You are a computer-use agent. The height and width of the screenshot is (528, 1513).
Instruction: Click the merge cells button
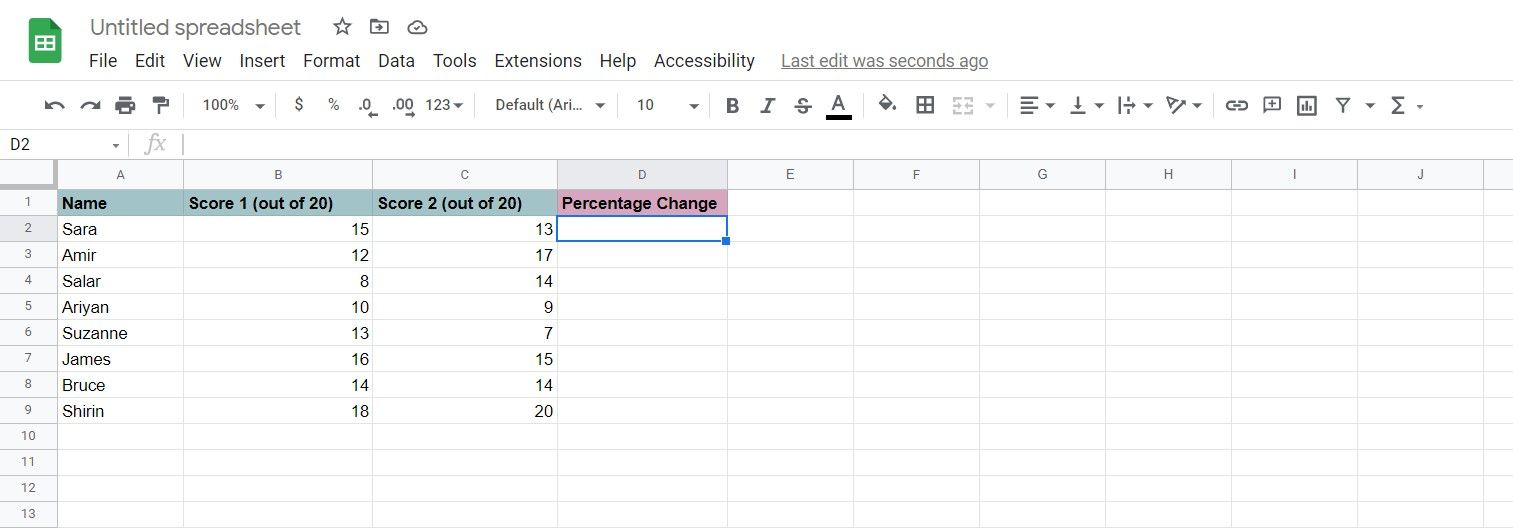pos(962,105)
